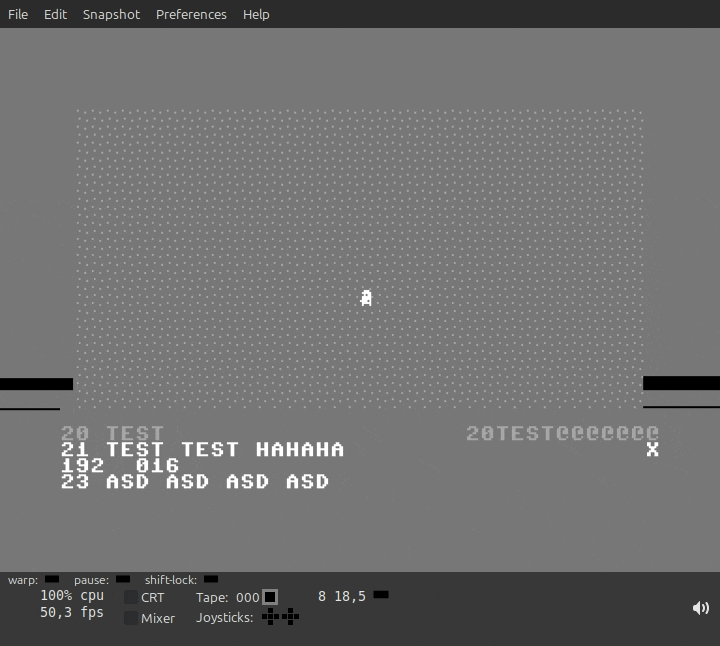Click the line 21 TEST TEST HAHAHA

tap(202, 449)
